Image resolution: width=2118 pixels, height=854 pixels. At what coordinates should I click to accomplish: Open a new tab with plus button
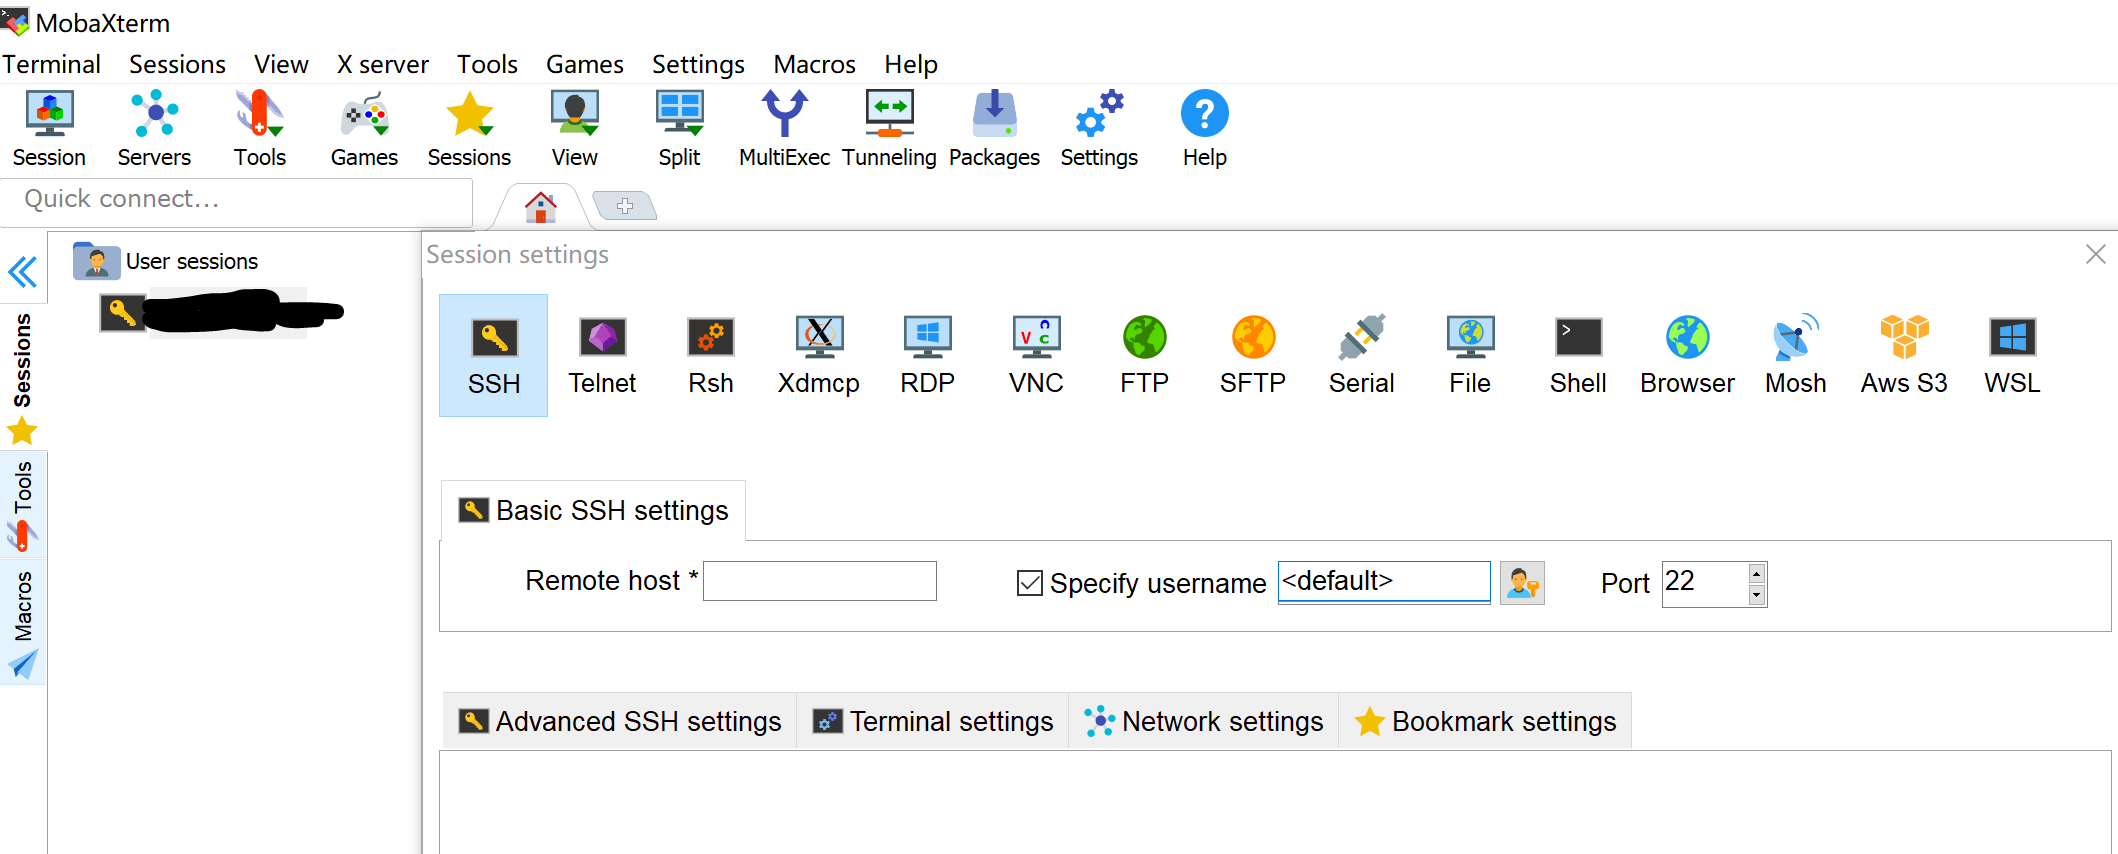625,206
